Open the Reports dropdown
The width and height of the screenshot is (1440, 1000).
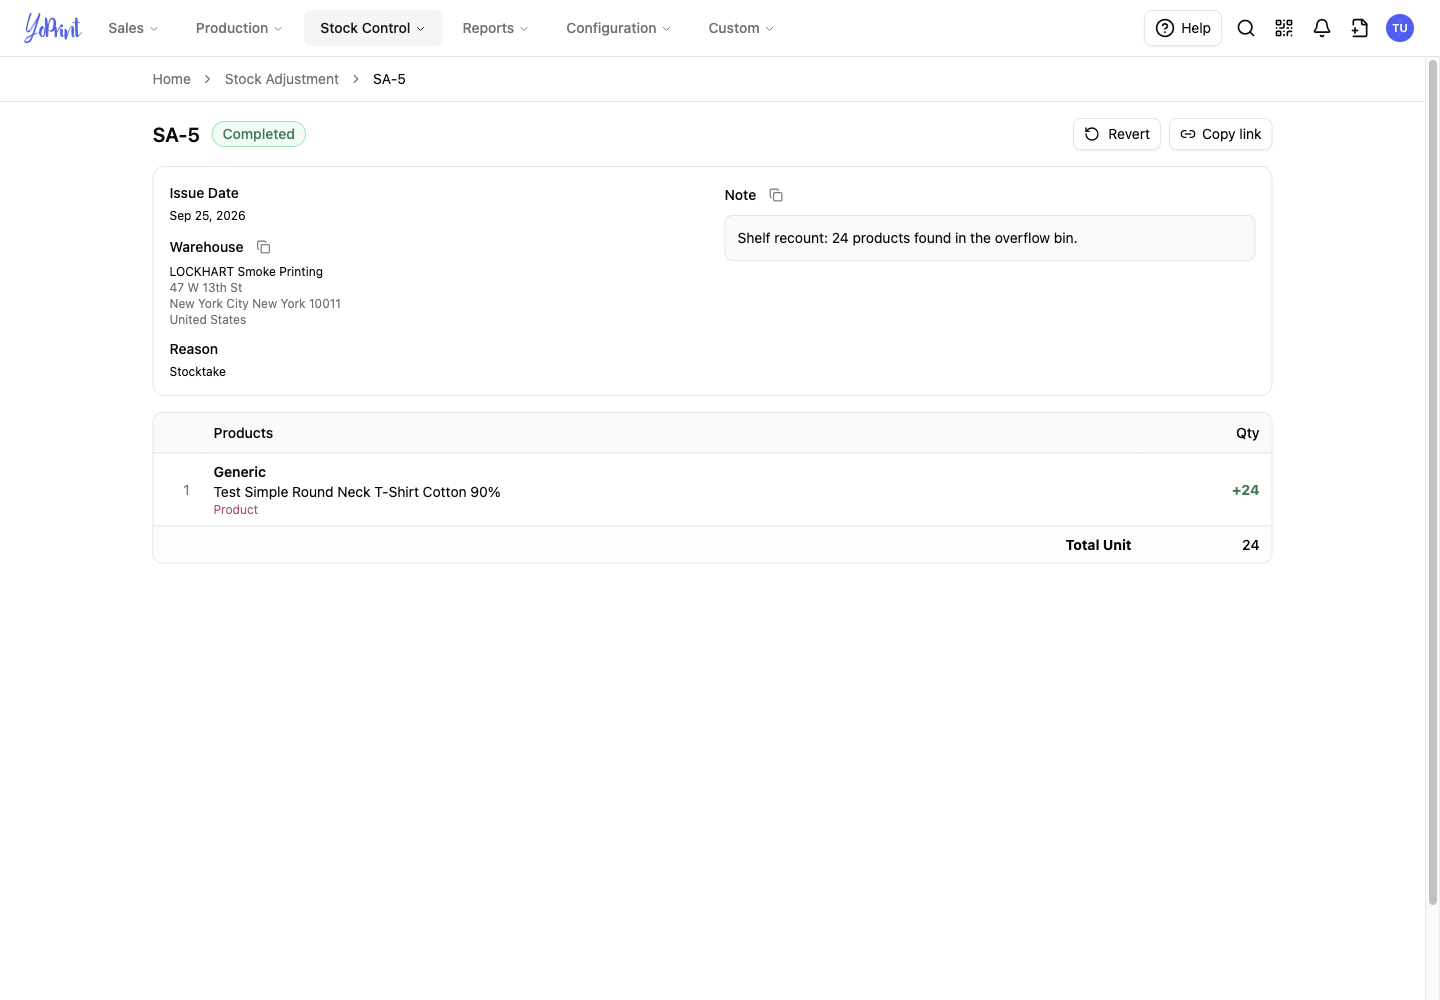click(495, 28)
